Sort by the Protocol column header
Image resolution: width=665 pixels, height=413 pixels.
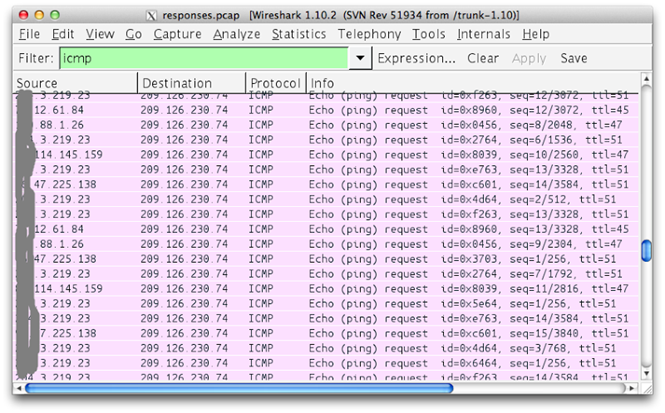tap(275, 82)
